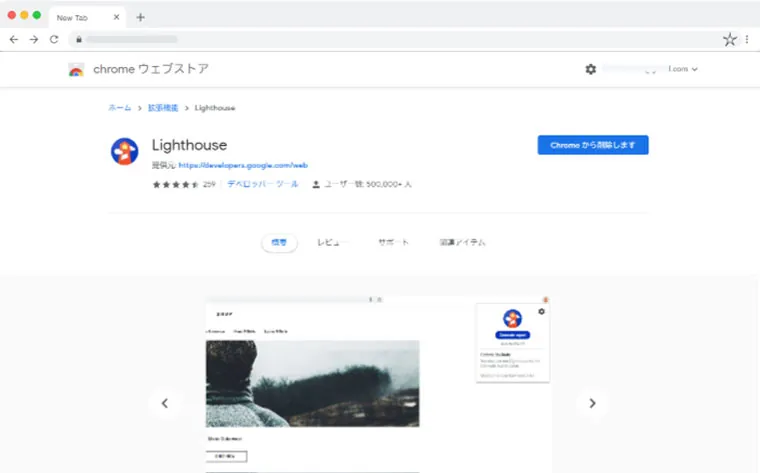Open the 拡張機能 breadcrumb link
760x473 pixels.
click(163, 108)
